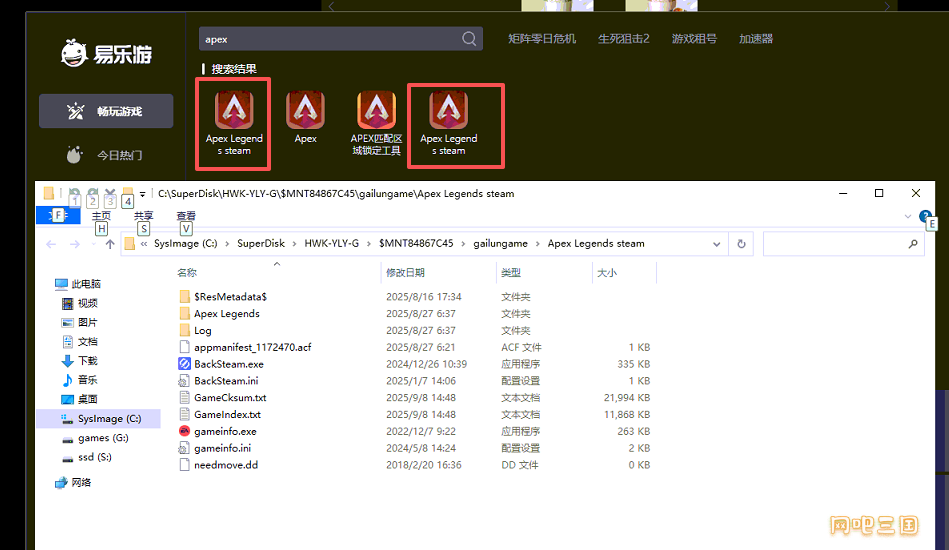The height and width of the screenshot is (550, 949).
Task: Launch the APEX匹配区域锁定工具 game icon
Action: [x=376, y=110]
